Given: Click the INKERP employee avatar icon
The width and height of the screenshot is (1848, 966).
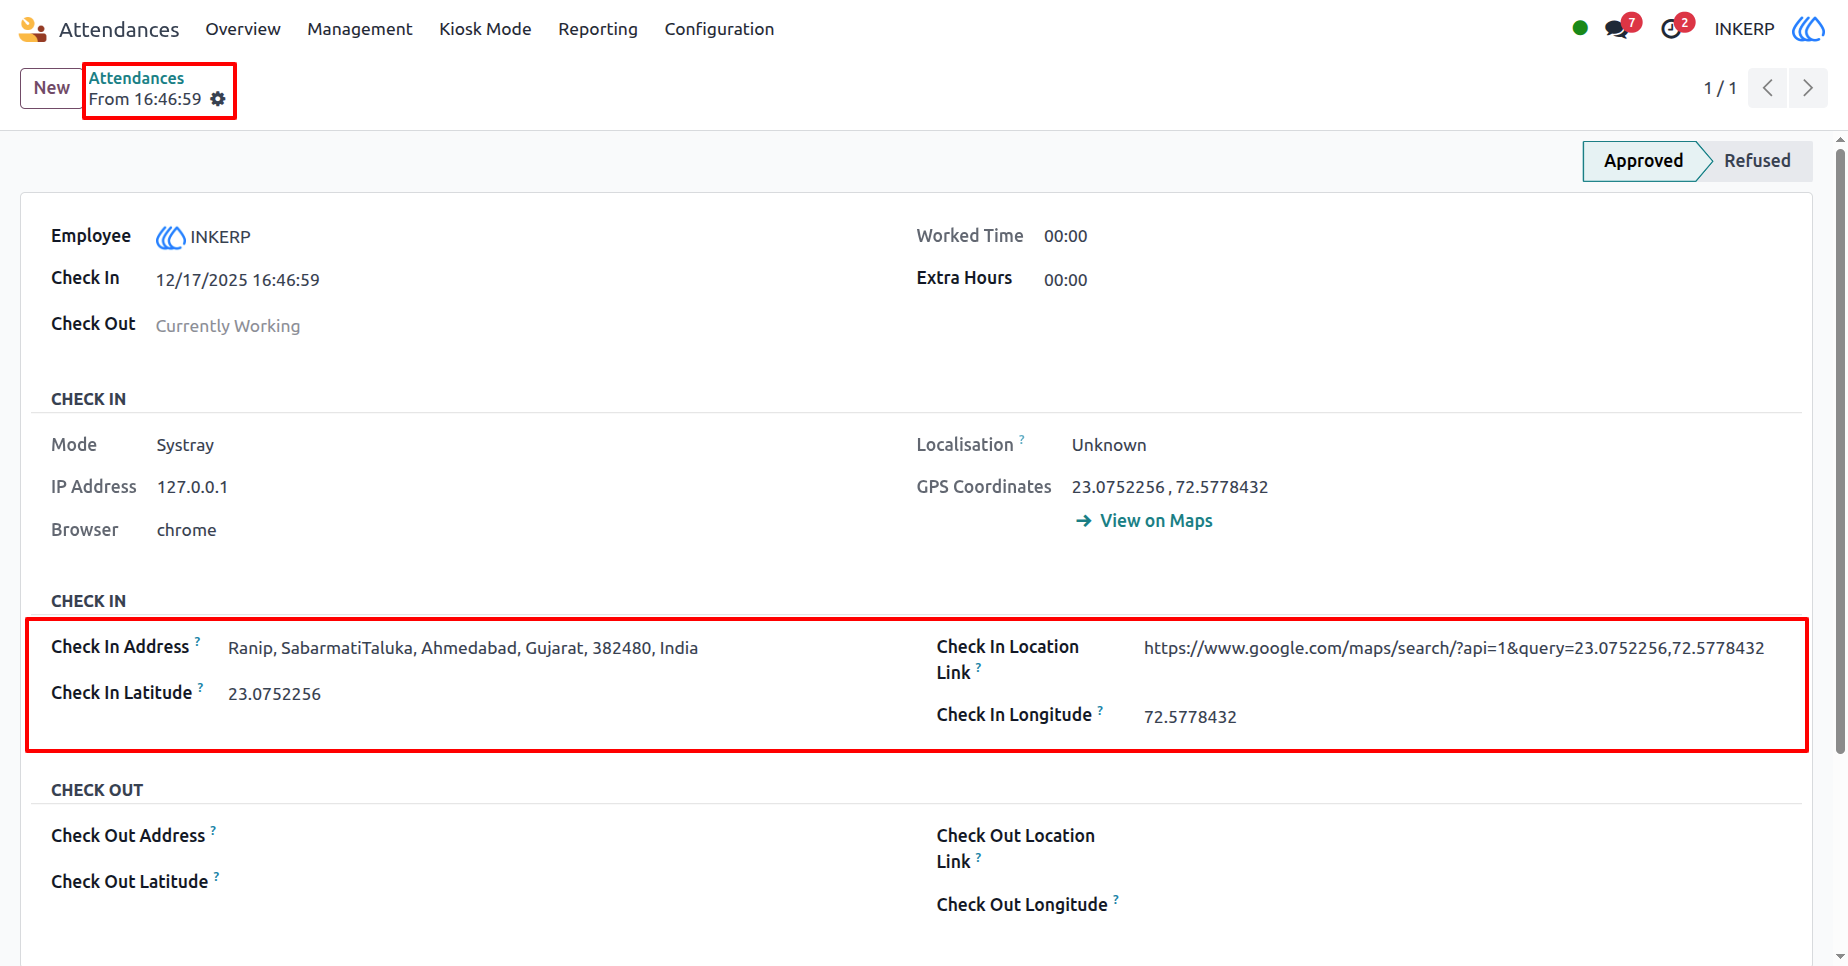Looking at the screenshot, I should pos(170,237).
